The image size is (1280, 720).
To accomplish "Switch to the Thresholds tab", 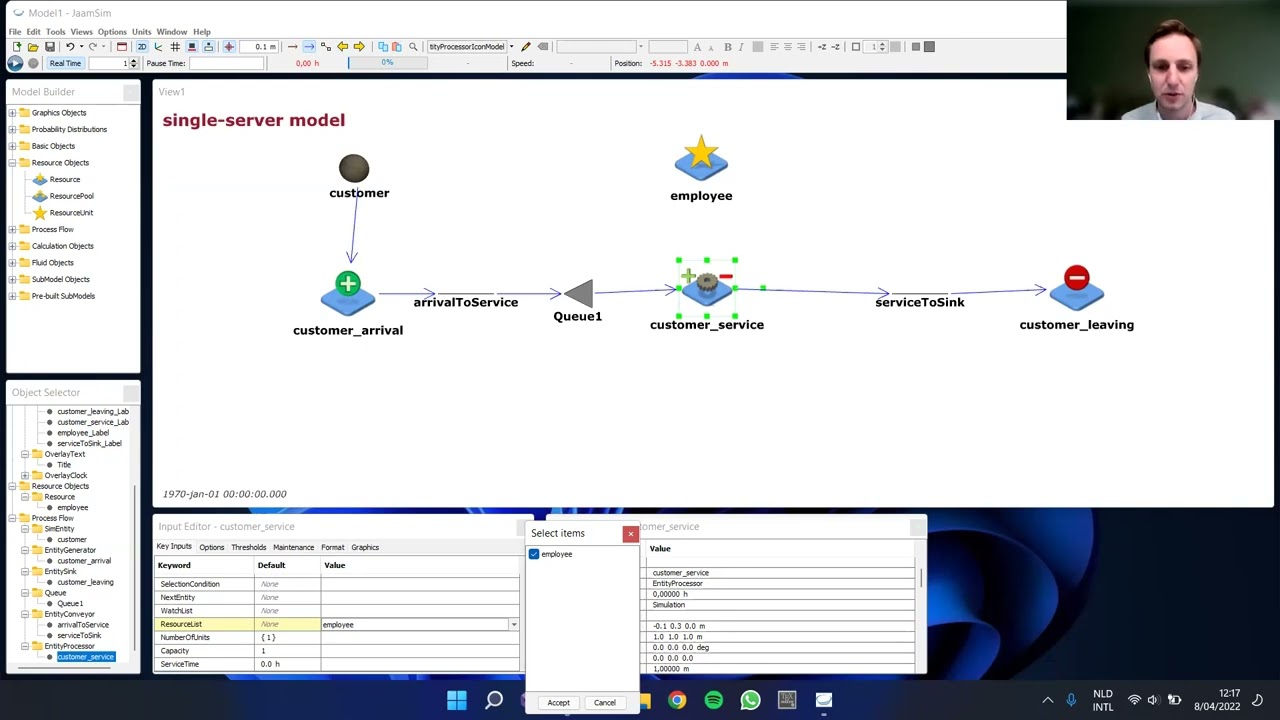I will click(x=249, y=547).
